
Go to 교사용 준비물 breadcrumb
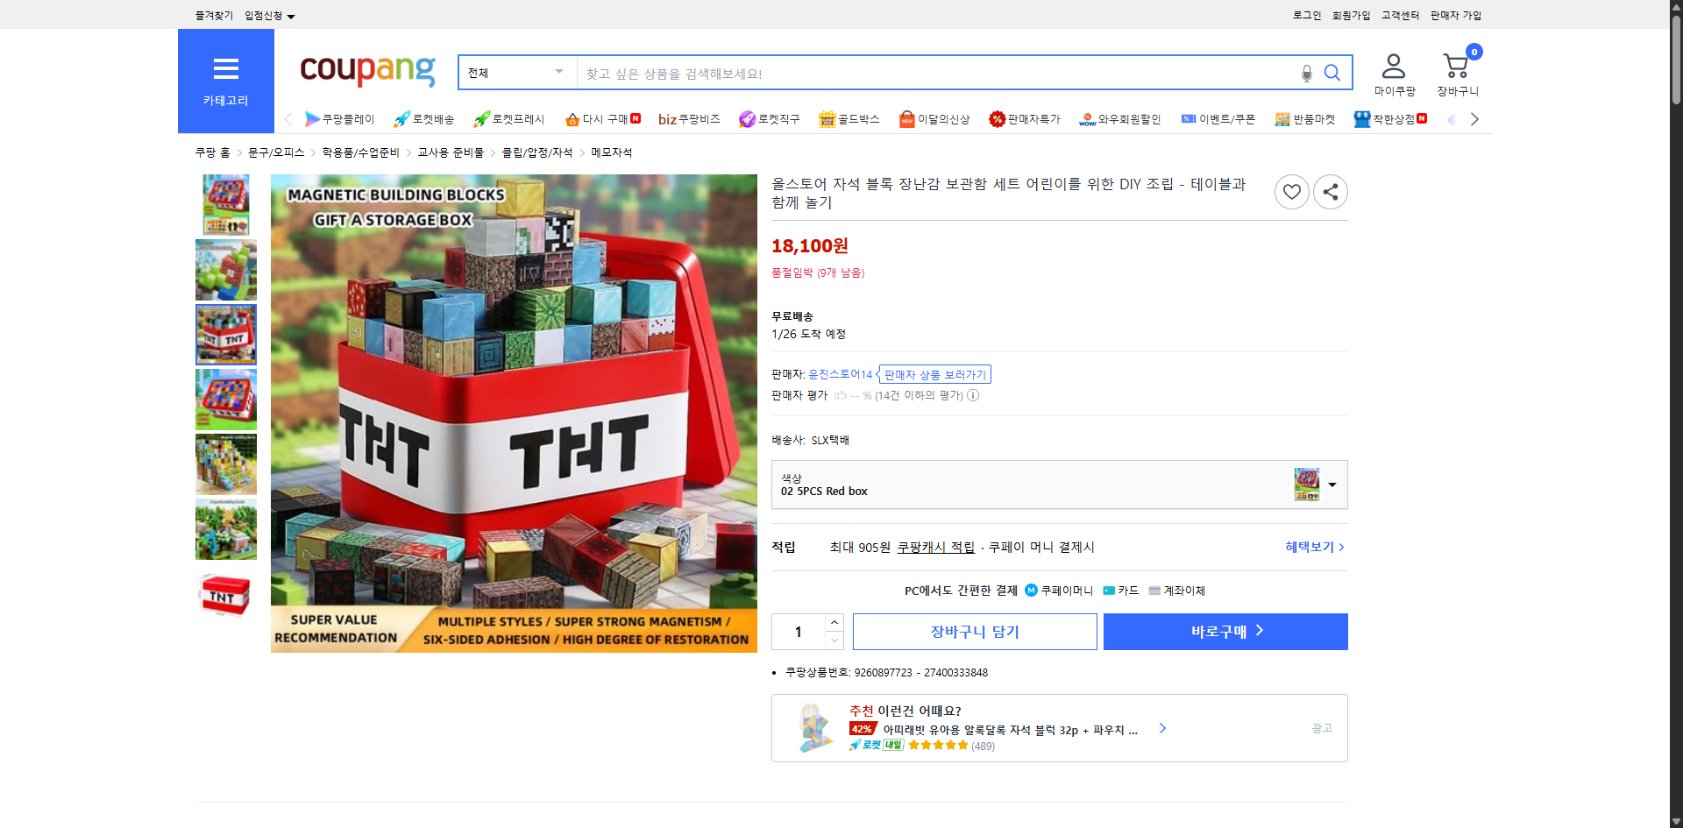pyautogui.click(x=450, y=152)
